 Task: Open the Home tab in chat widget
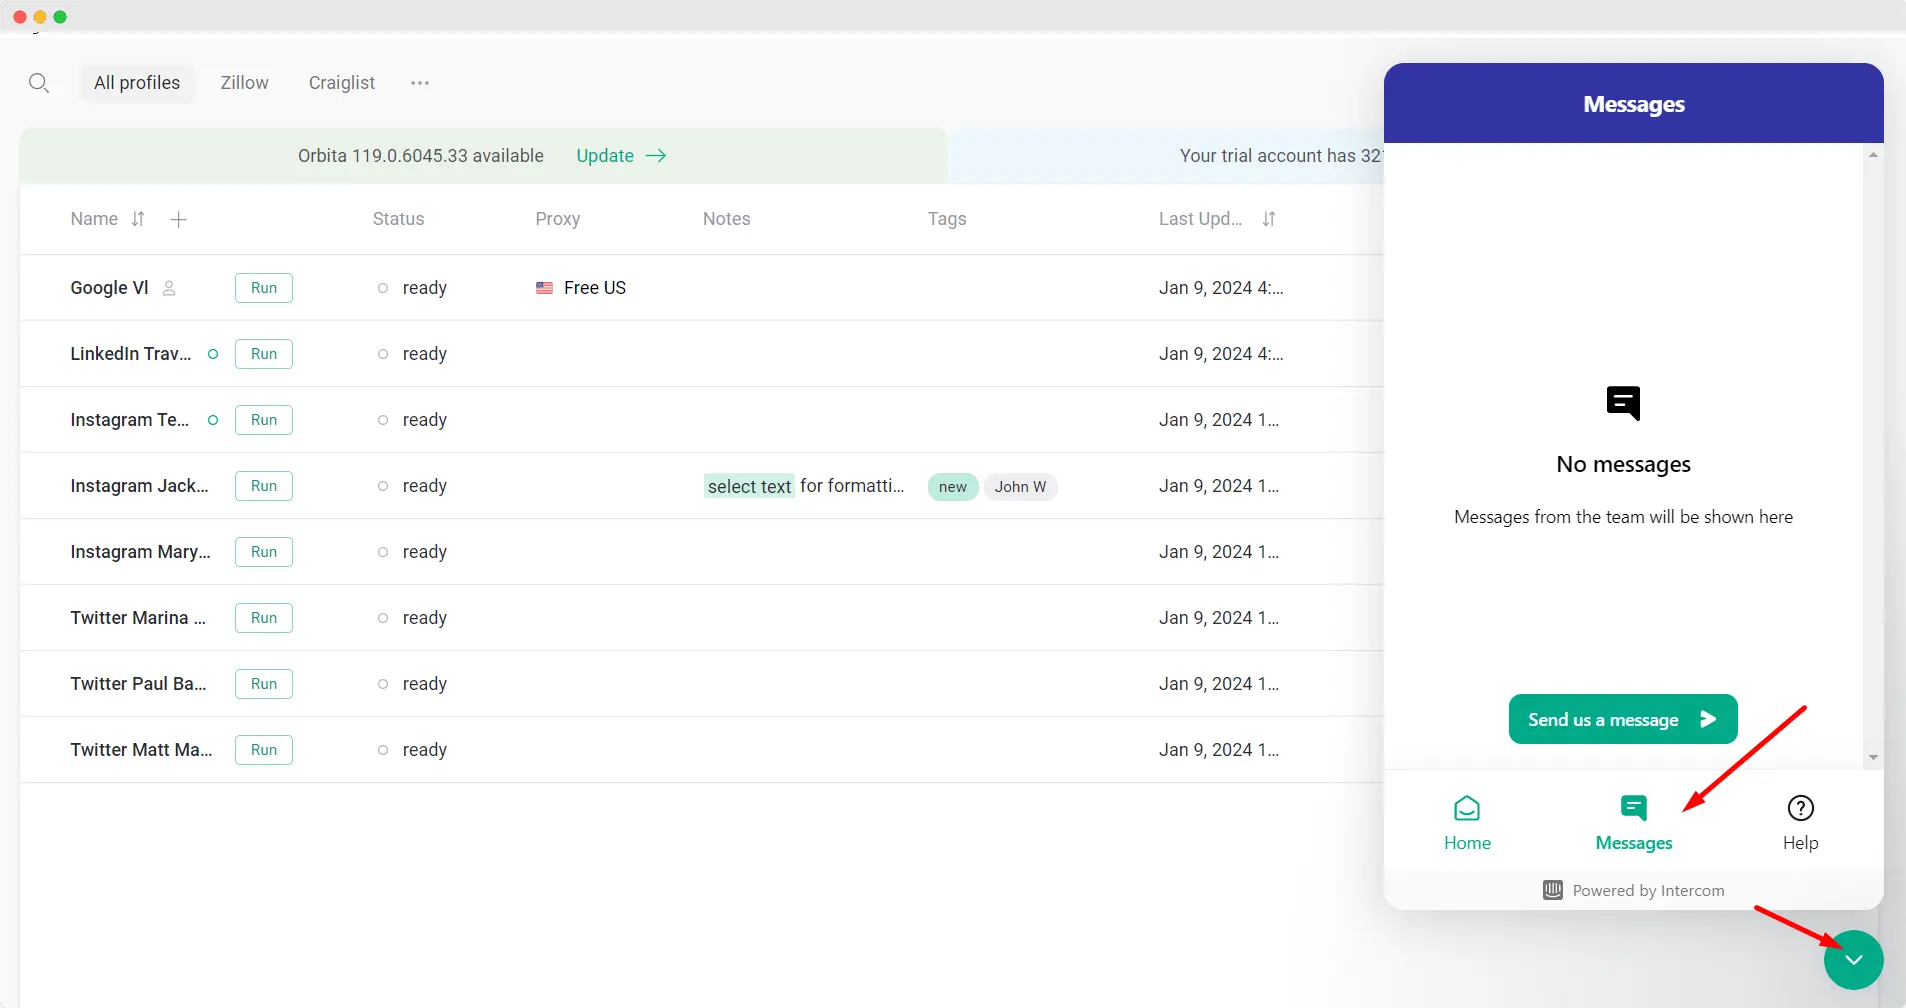(1467, 823)
